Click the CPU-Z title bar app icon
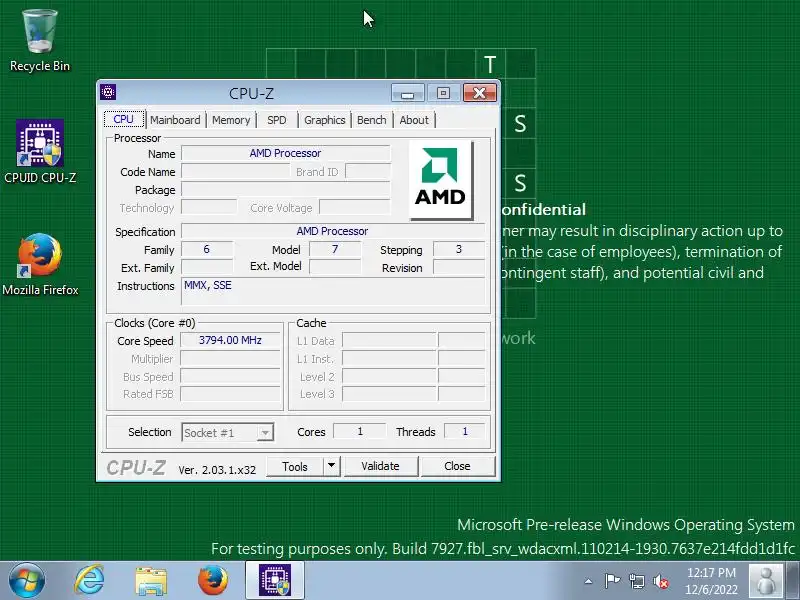Image resolution: width=800 pixels, height=600 pixels. coord(108,92)
